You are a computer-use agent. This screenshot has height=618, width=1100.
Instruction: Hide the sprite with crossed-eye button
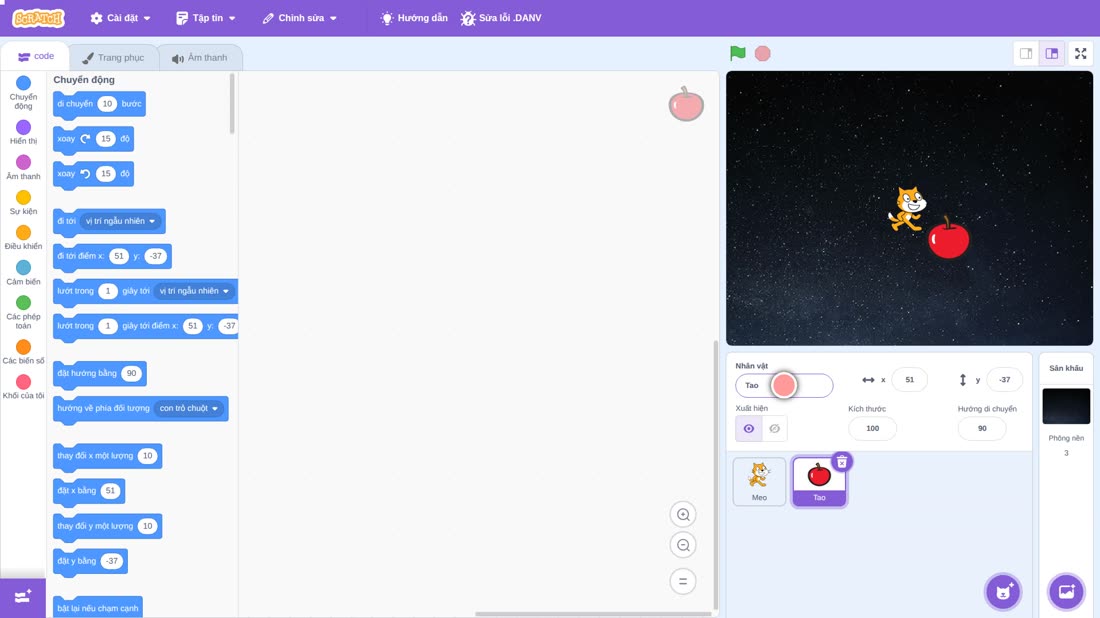(x=774, y=429)
